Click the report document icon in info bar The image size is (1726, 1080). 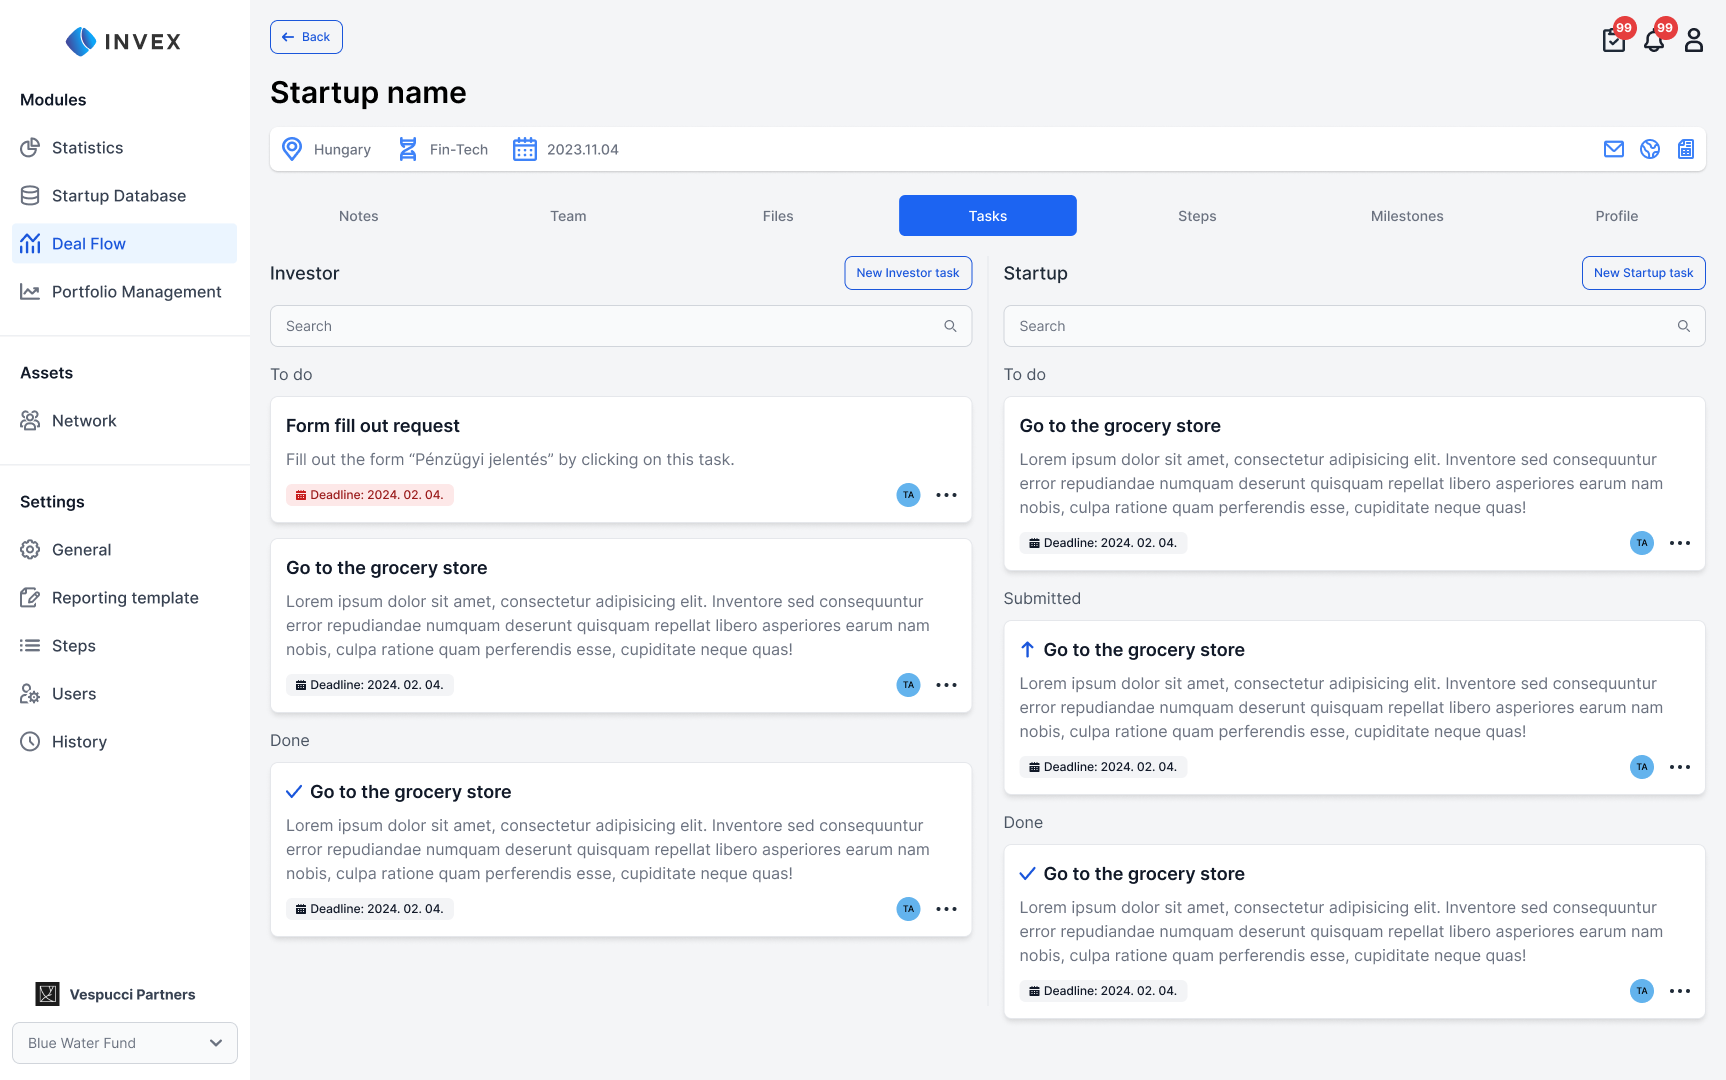[1686, 149]
